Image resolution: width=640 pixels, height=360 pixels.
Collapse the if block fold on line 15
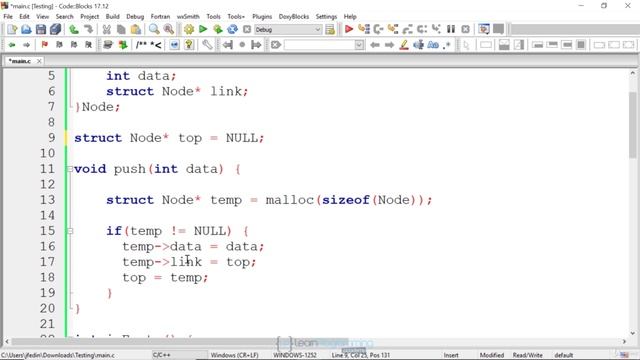(x=70, y=231)
